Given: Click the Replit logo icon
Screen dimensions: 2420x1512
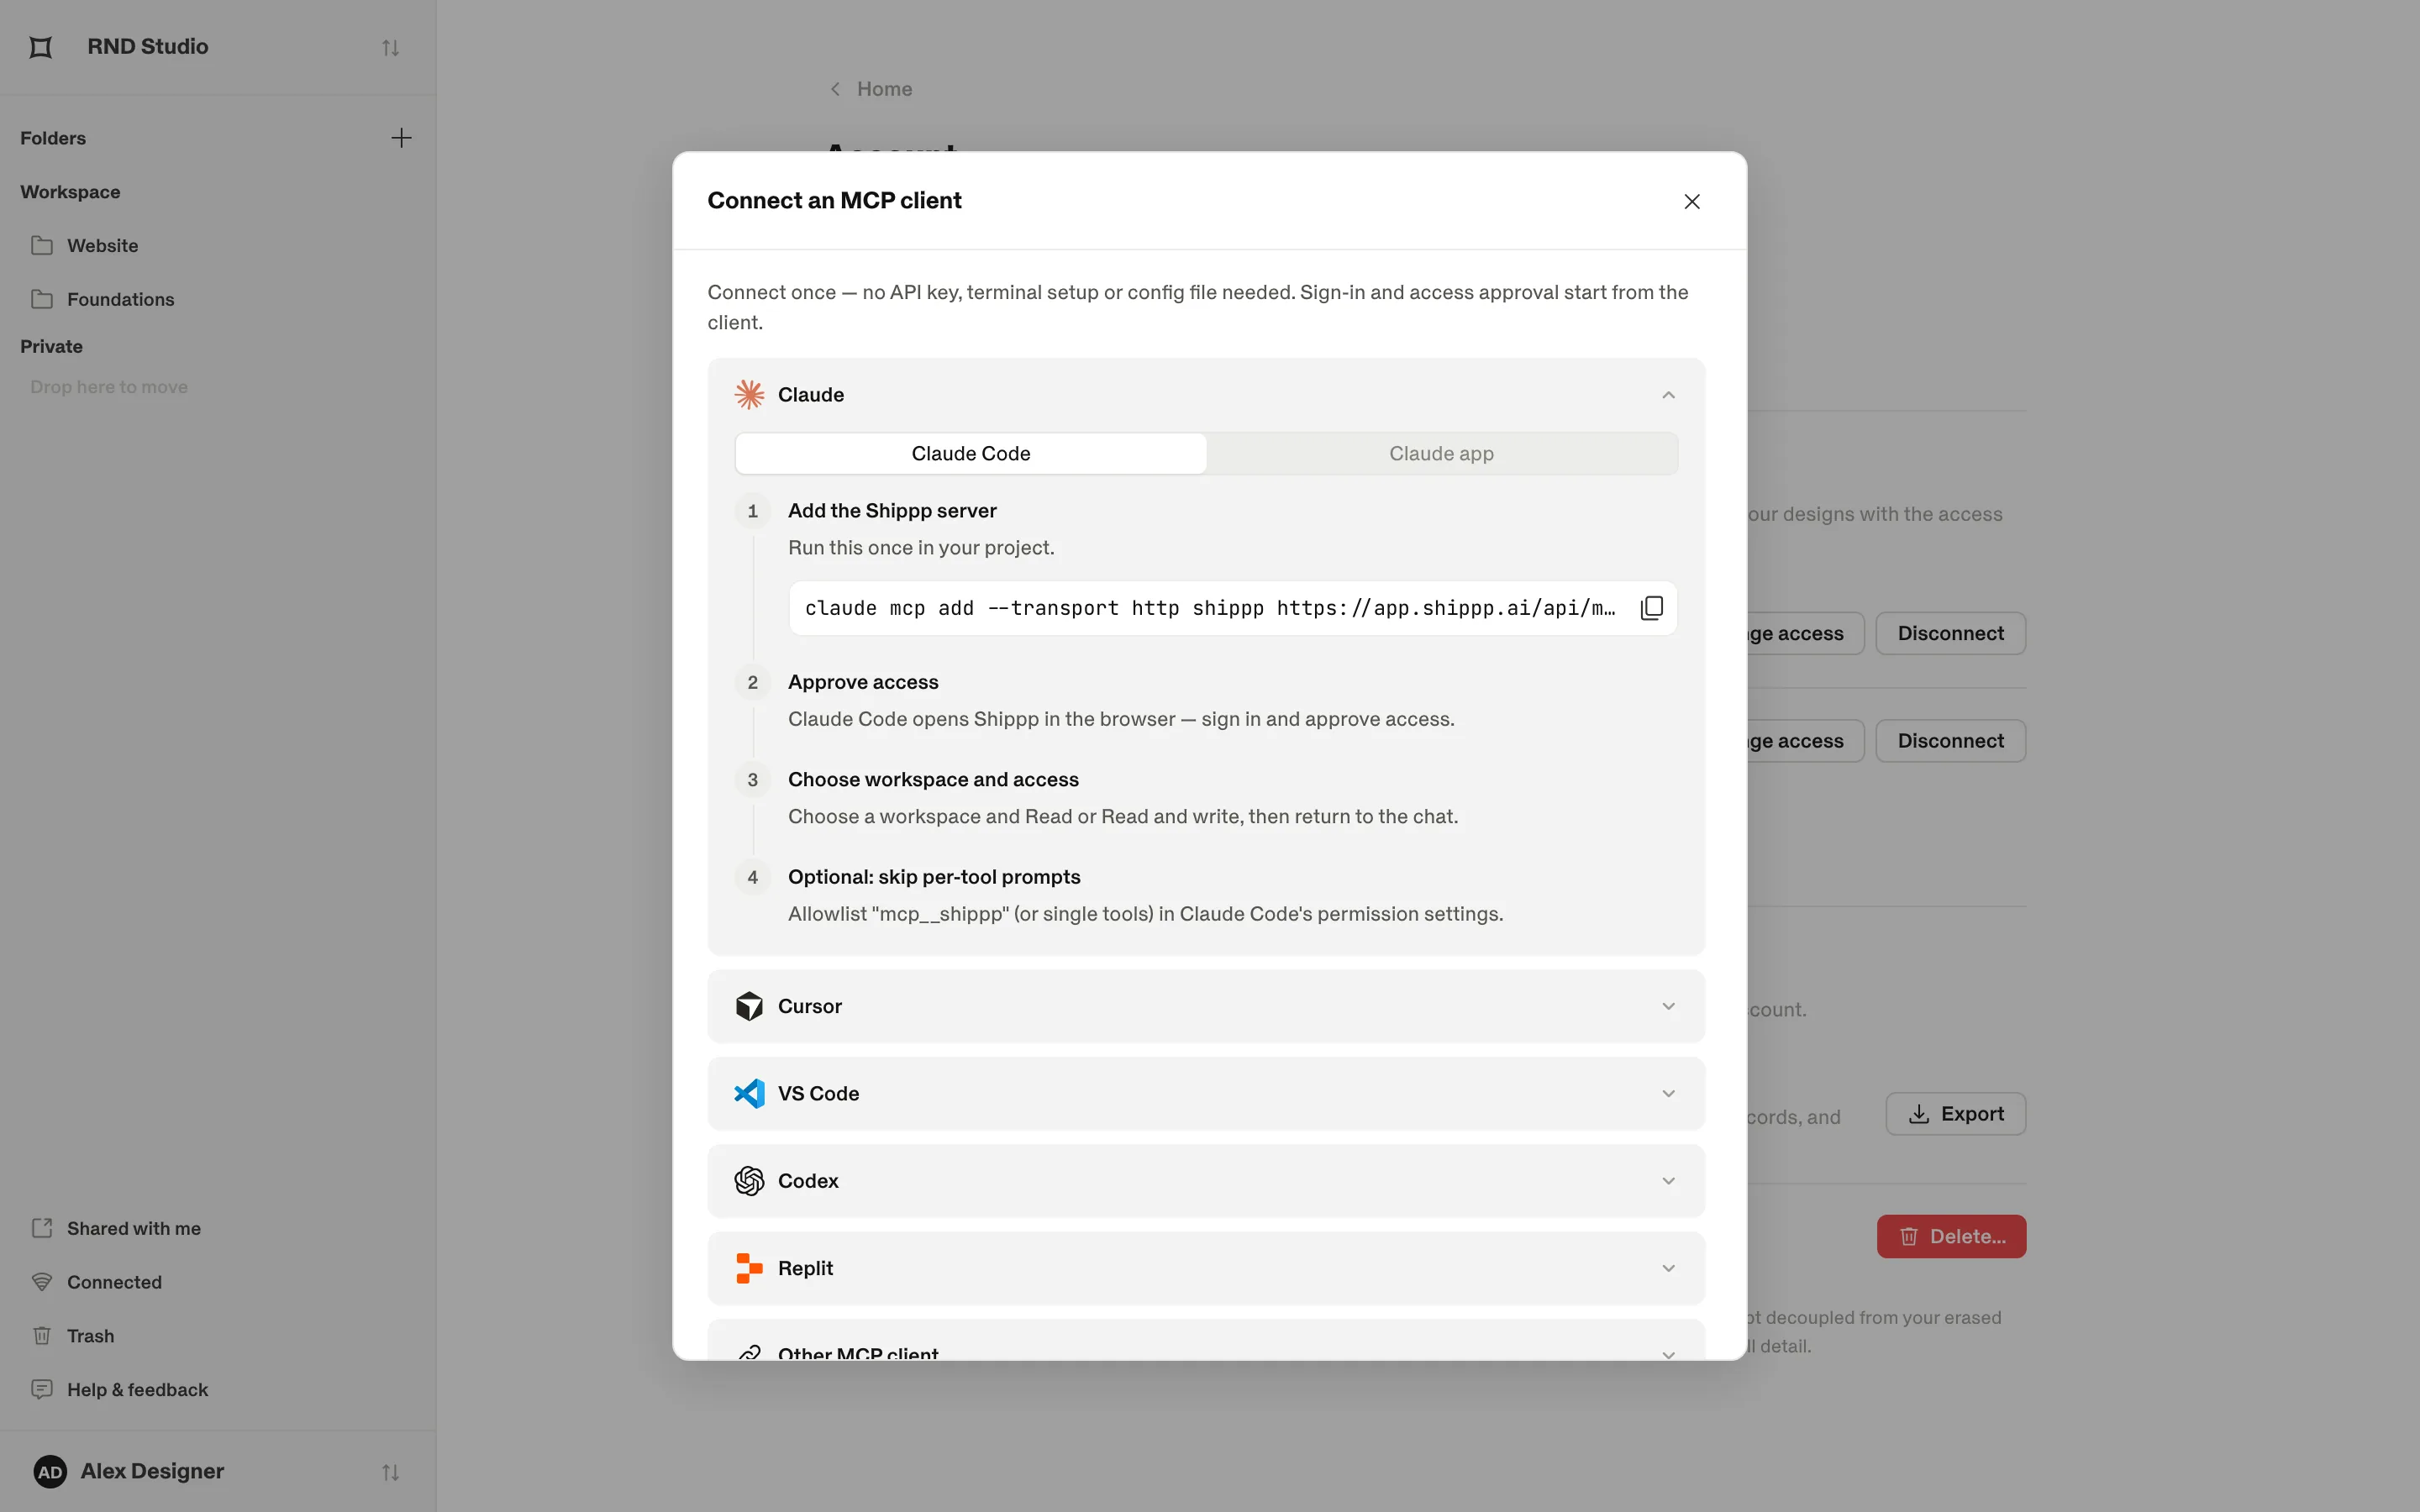Looking at the screenshot, I should [x=749, y=1268].
